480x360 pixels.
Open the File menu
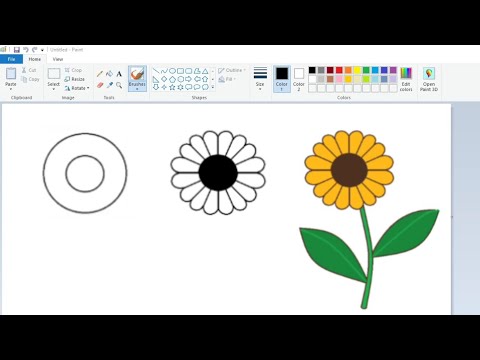(x=11, y=59)
